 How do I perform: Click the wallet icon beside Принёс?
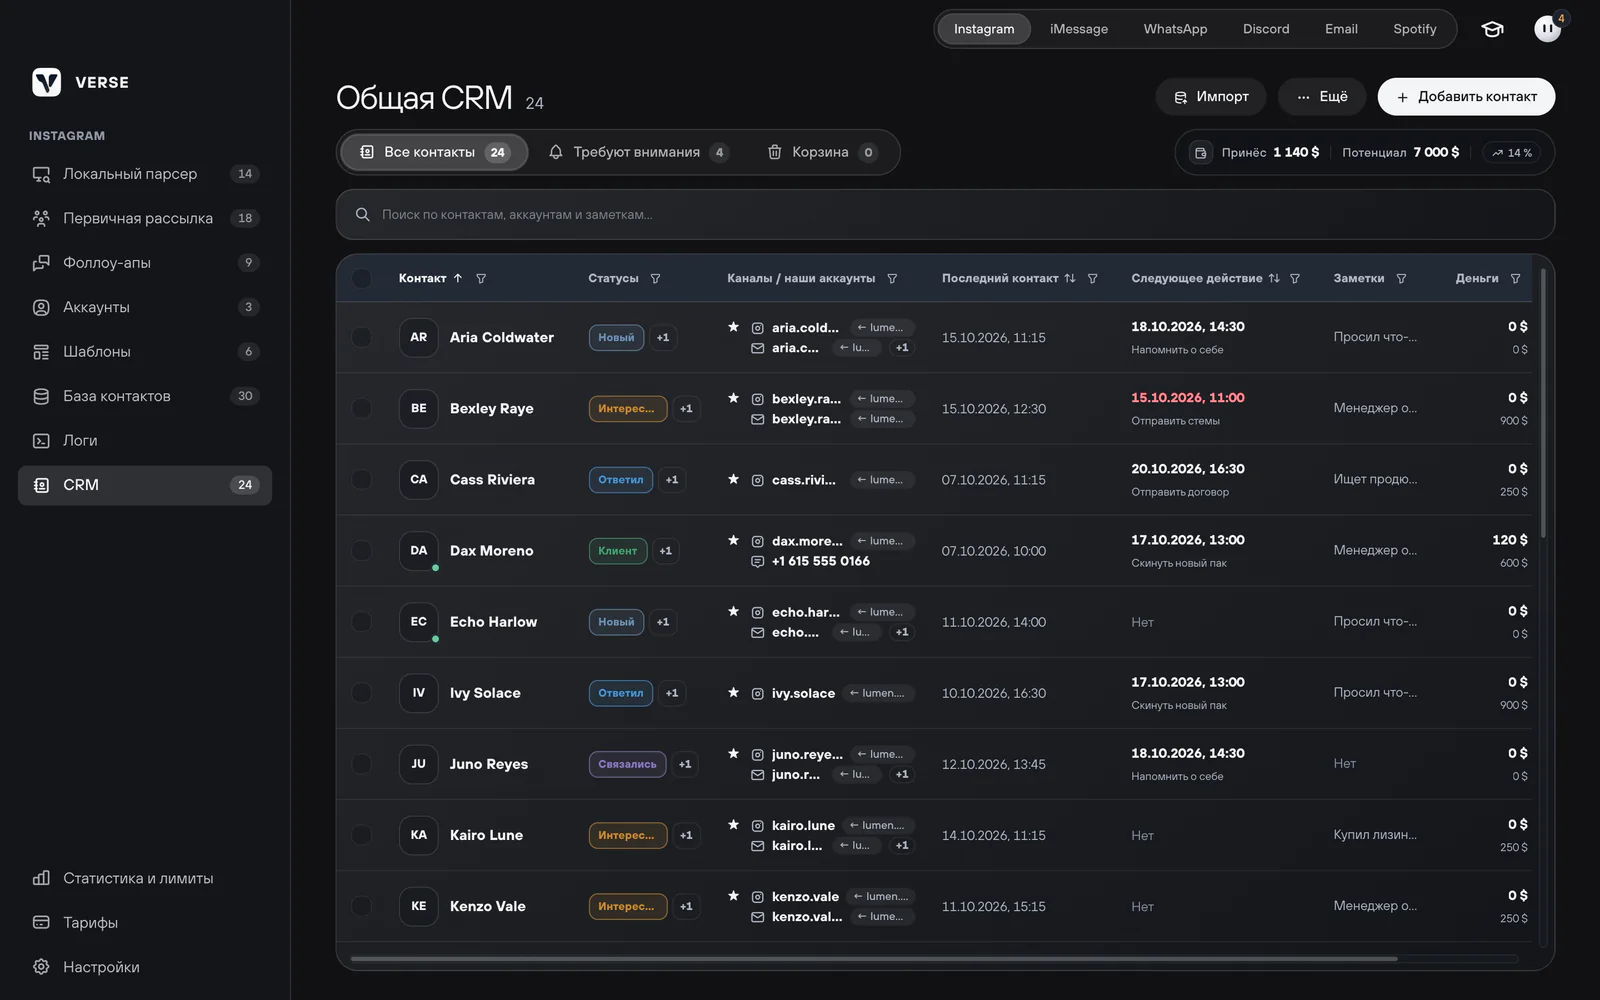(1201, 153)
